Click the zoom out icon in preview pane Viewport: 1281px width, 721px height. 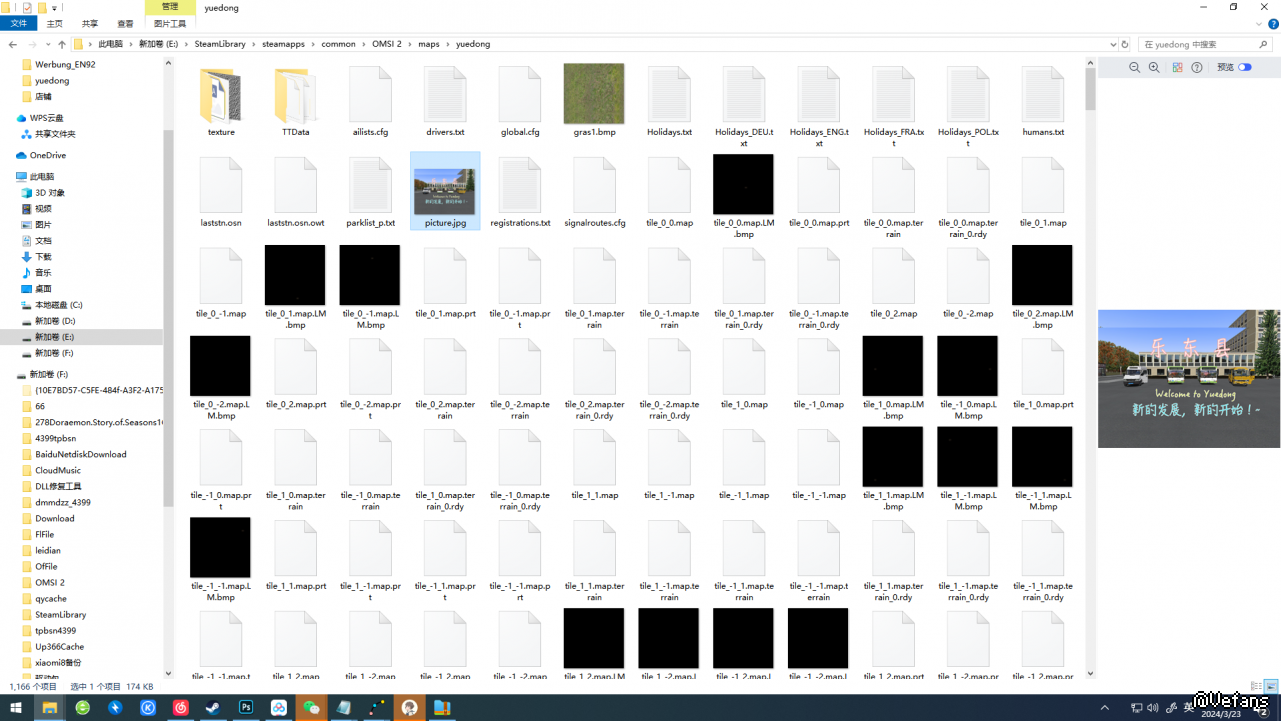(1134, 67)
